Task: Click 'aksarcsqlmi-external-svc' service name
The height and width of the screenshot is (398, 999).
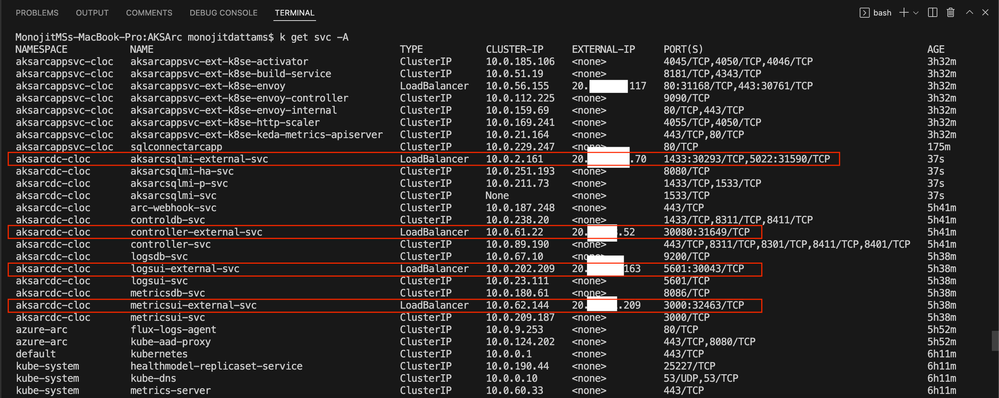Action: [199, 159]
